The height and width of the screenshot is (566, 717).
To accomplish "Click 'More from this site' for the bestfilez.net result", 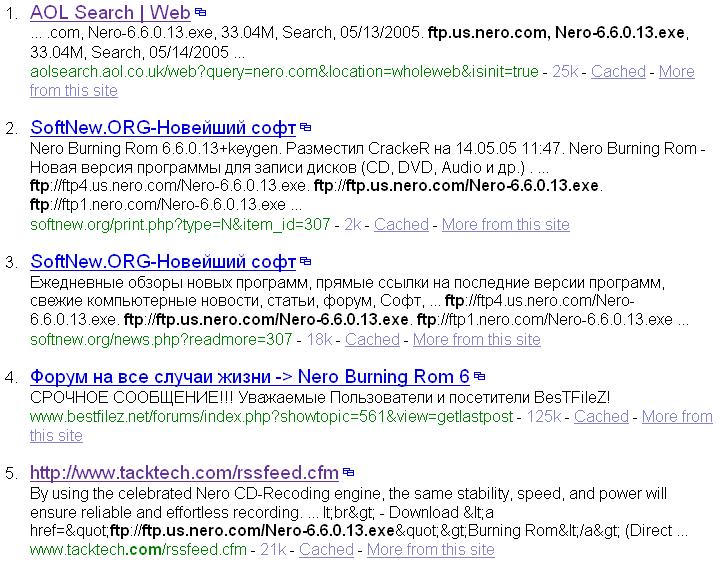I will click(677, 416).
